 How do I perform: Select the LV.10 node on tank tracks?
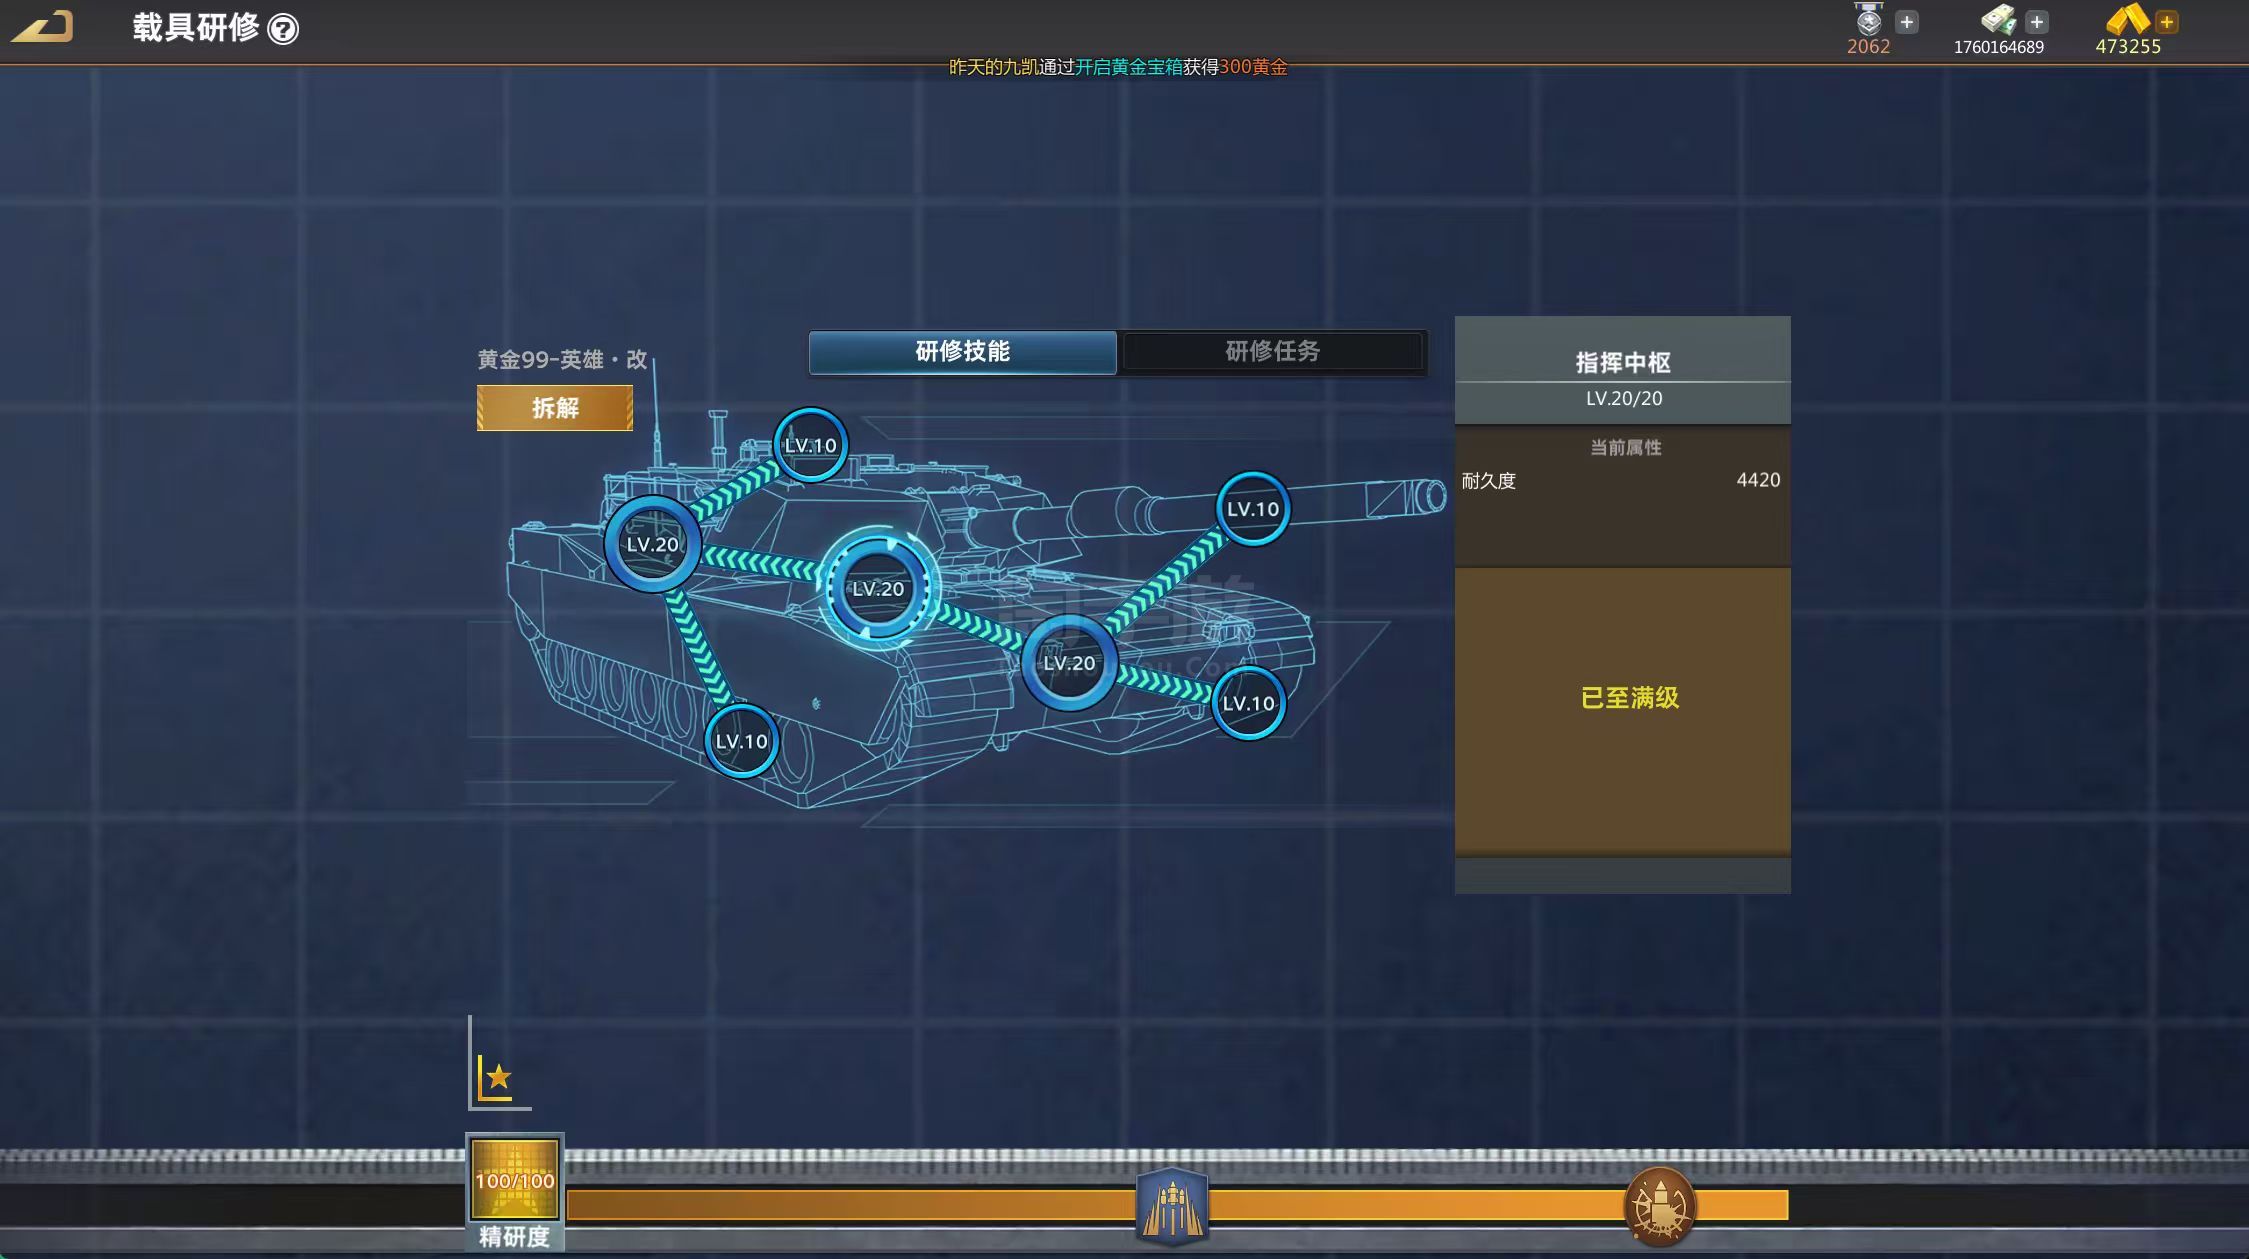[741, 742]
